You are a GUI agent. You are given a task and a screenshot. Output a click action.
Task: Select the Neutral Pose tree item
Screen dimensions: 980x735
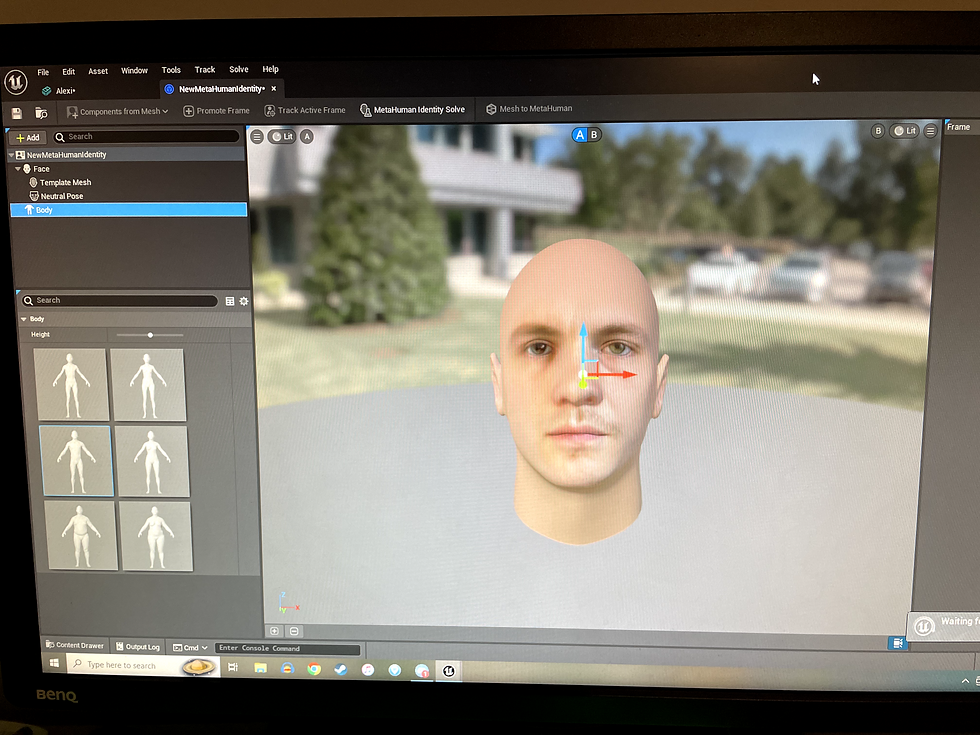(x=61, y=196)
